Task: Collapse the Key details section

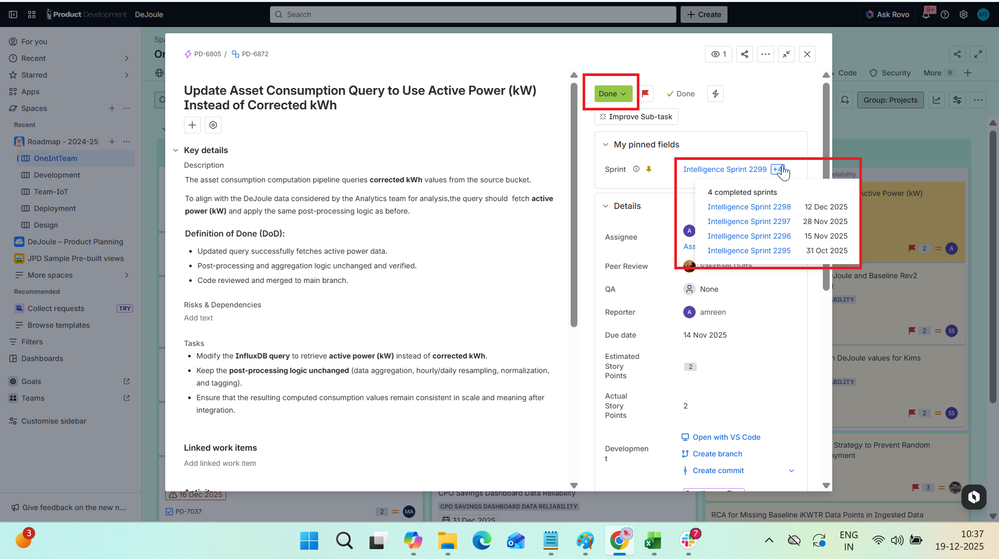Action: [175, 150]
